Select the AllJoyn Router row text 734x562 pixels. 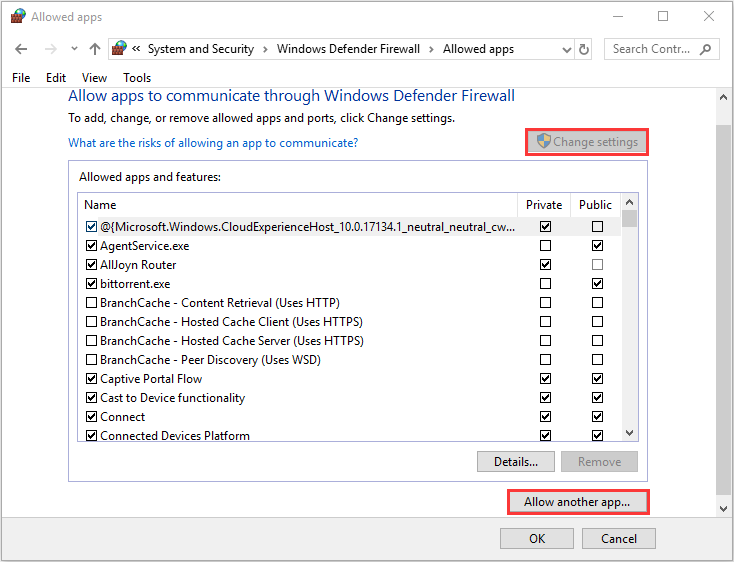point(138,265)
